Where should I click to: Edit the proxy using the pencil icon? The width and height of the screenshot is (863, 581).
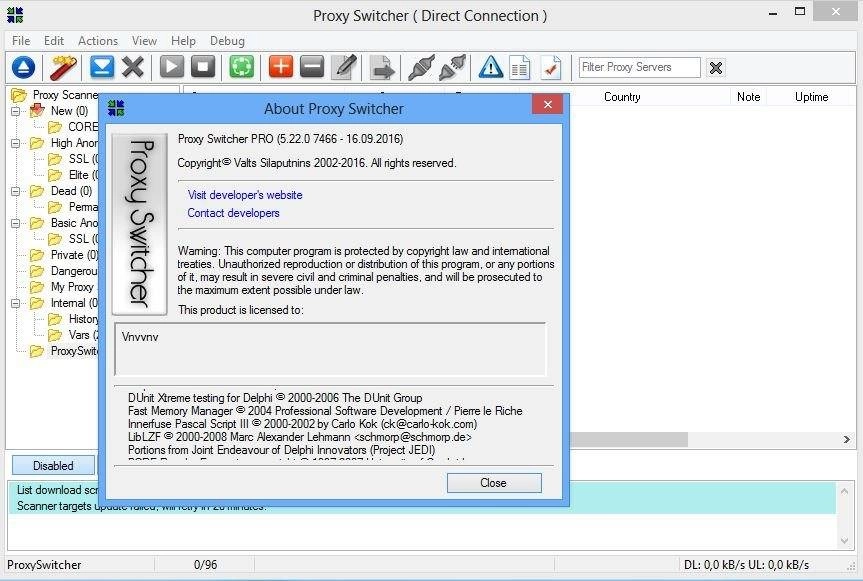345,67
